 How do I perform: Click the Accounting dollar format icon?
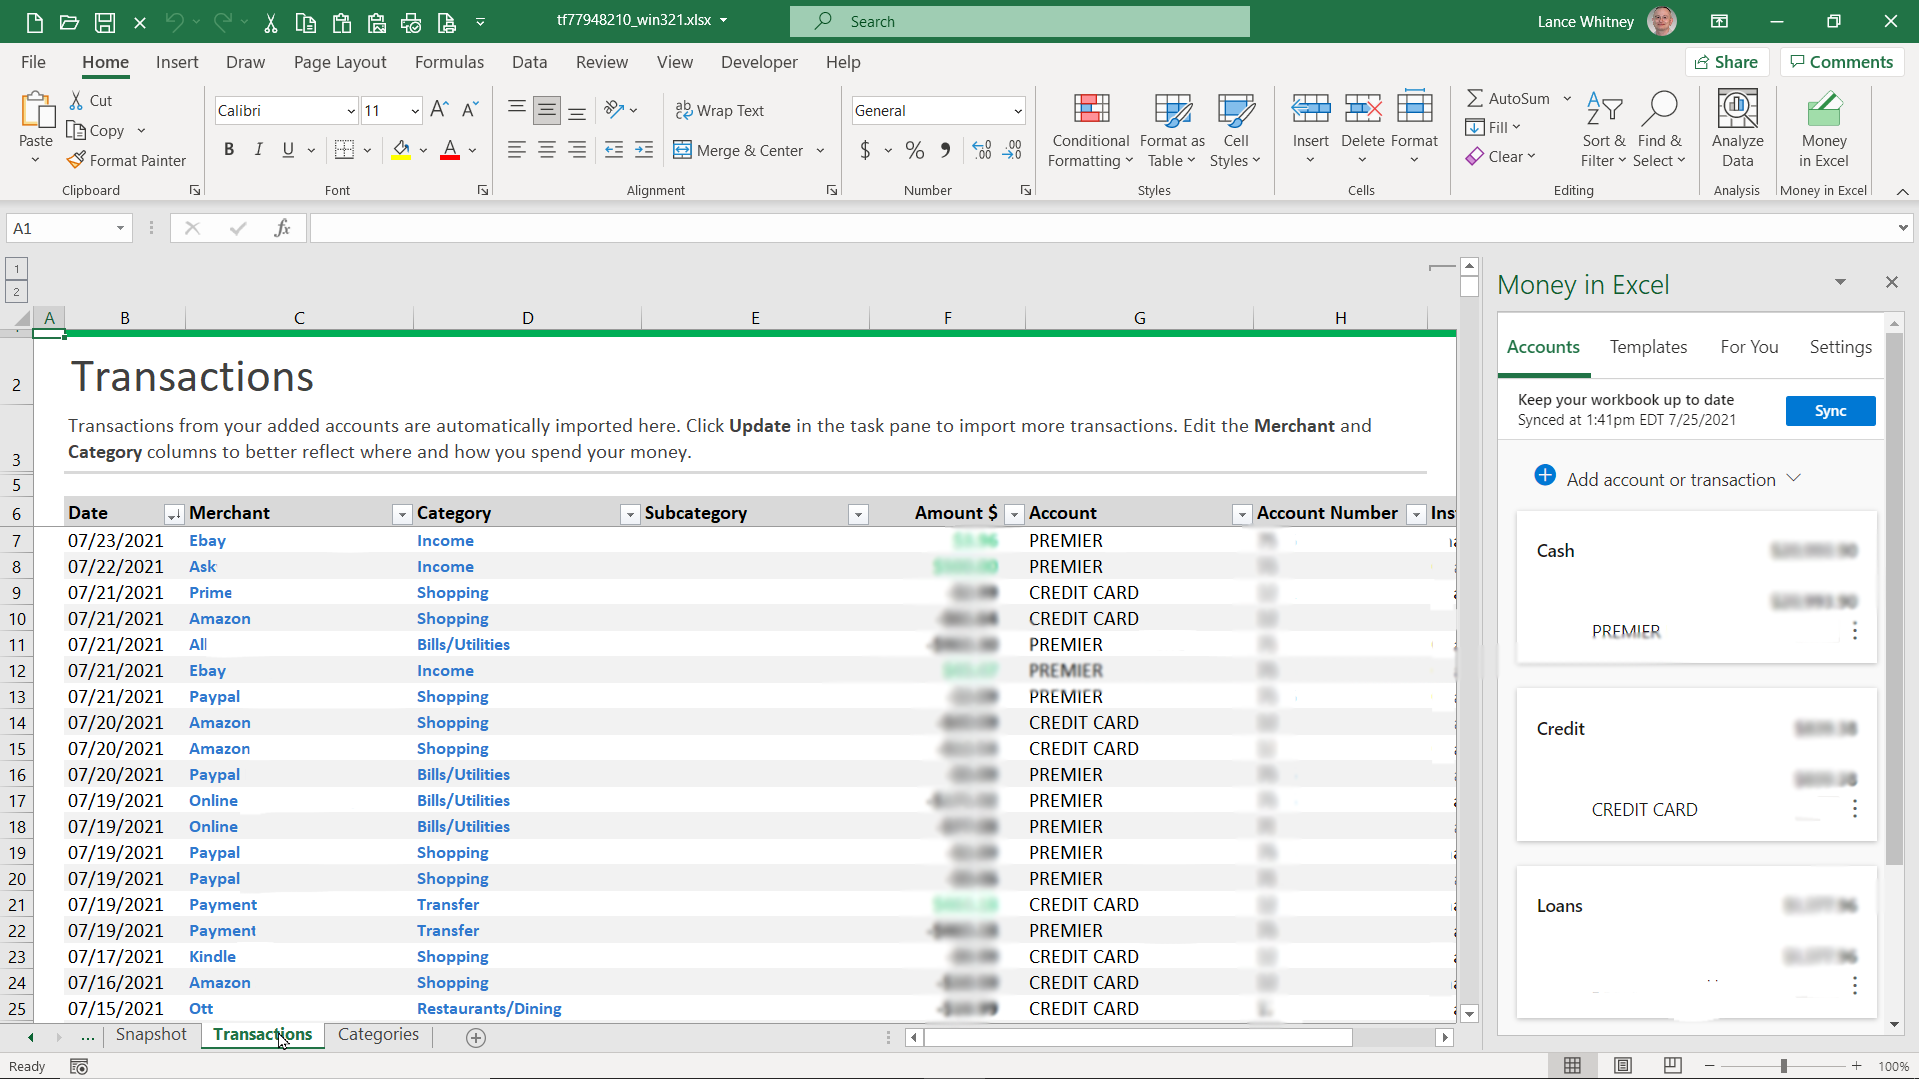(865, 150)
